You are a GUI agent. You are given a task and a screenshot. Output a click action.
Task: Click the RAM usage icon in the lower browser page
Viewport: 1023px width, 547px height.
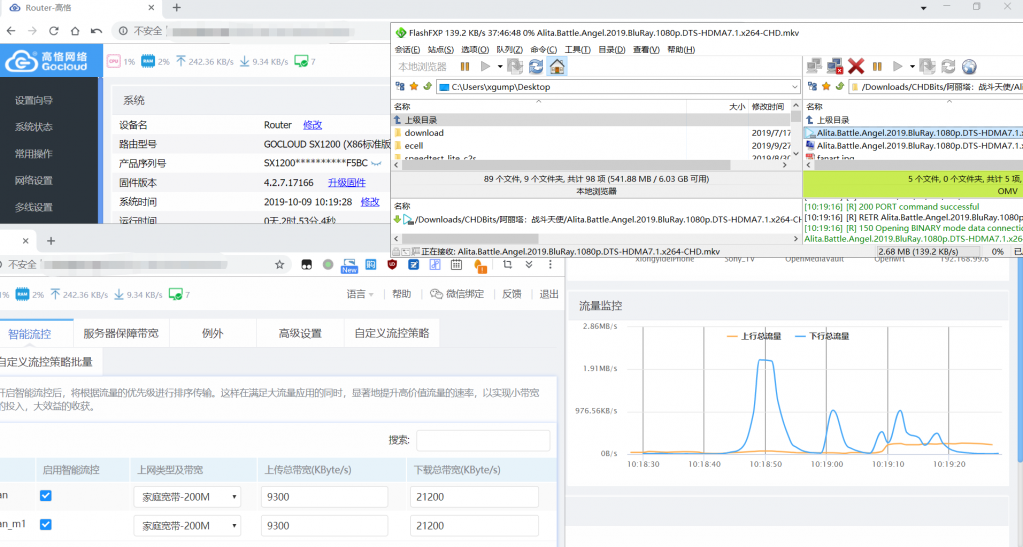coord(22,294)
